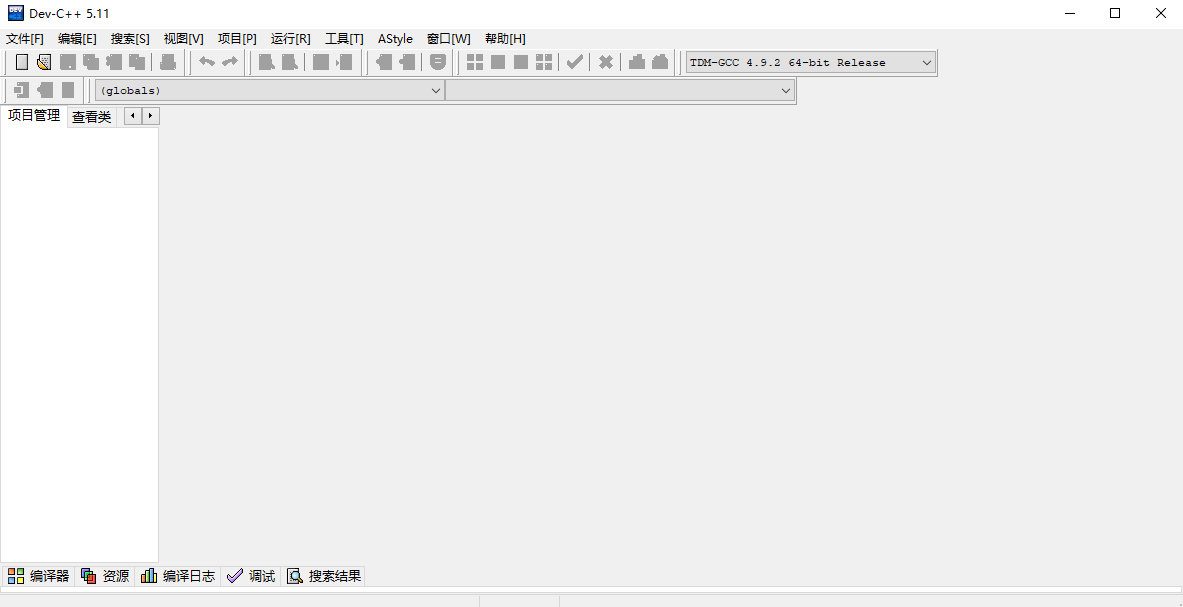Image resolution: width=1183 pixels, height=607 pixels.
Task: Click the Insert snippet icon in second toolbar row
Action: pos(22,90)
